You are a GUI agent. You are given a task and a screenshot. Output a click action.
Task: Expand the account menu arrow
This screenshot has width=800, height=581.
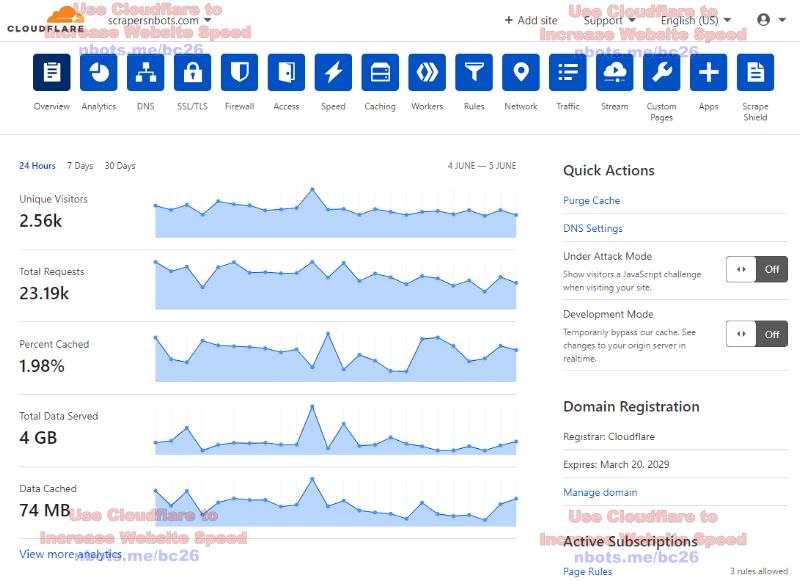click(x=782, y=20)
